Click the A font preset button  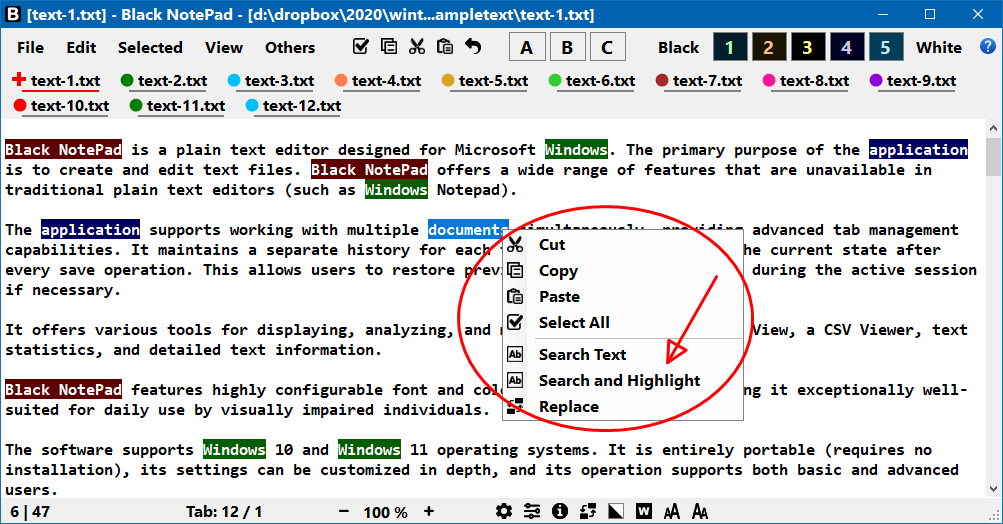click(x=526, y=47)
